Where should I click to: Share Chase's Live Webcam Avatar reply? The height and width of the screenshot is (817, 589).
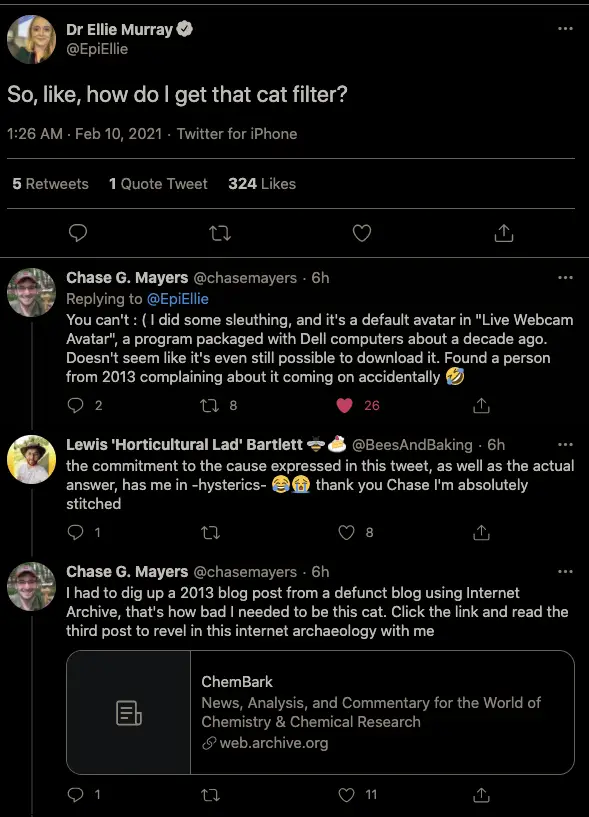tap(481, 405)
